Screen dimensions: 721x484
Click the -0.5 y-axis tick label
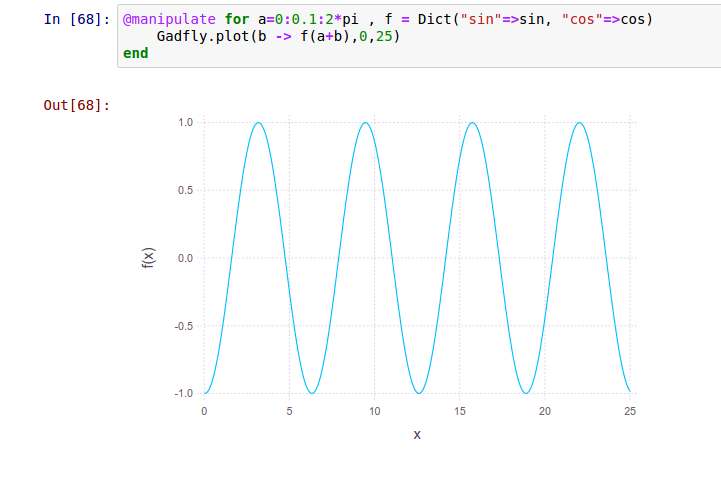[183, 326]
